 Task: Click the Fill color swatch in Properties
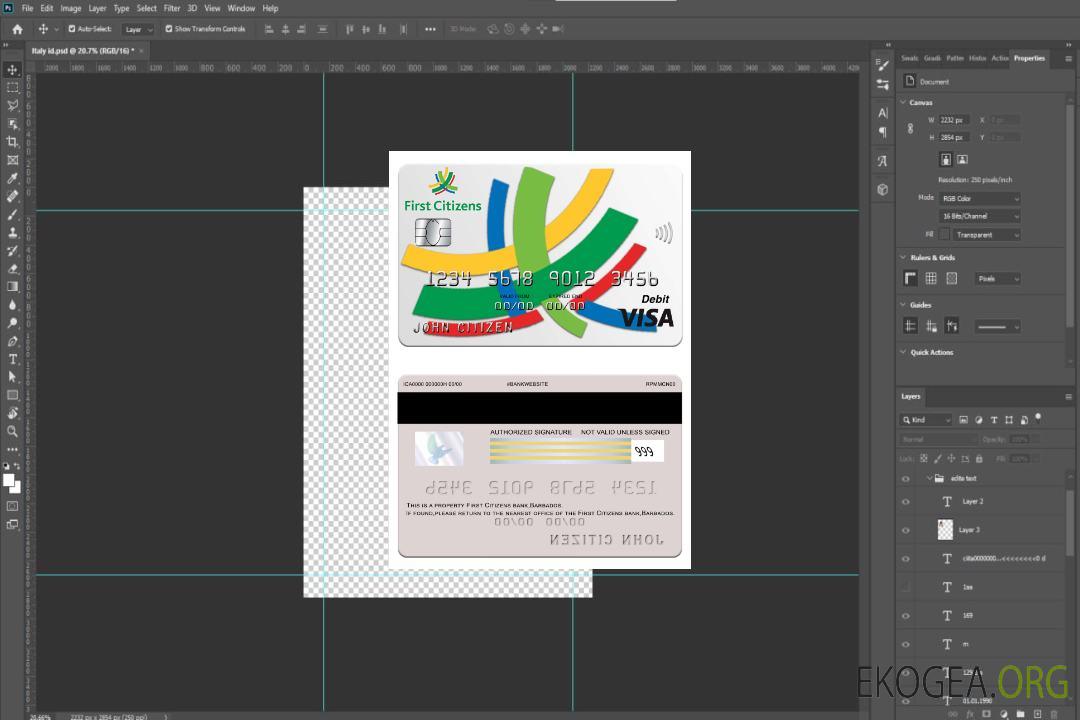(944, 234)
